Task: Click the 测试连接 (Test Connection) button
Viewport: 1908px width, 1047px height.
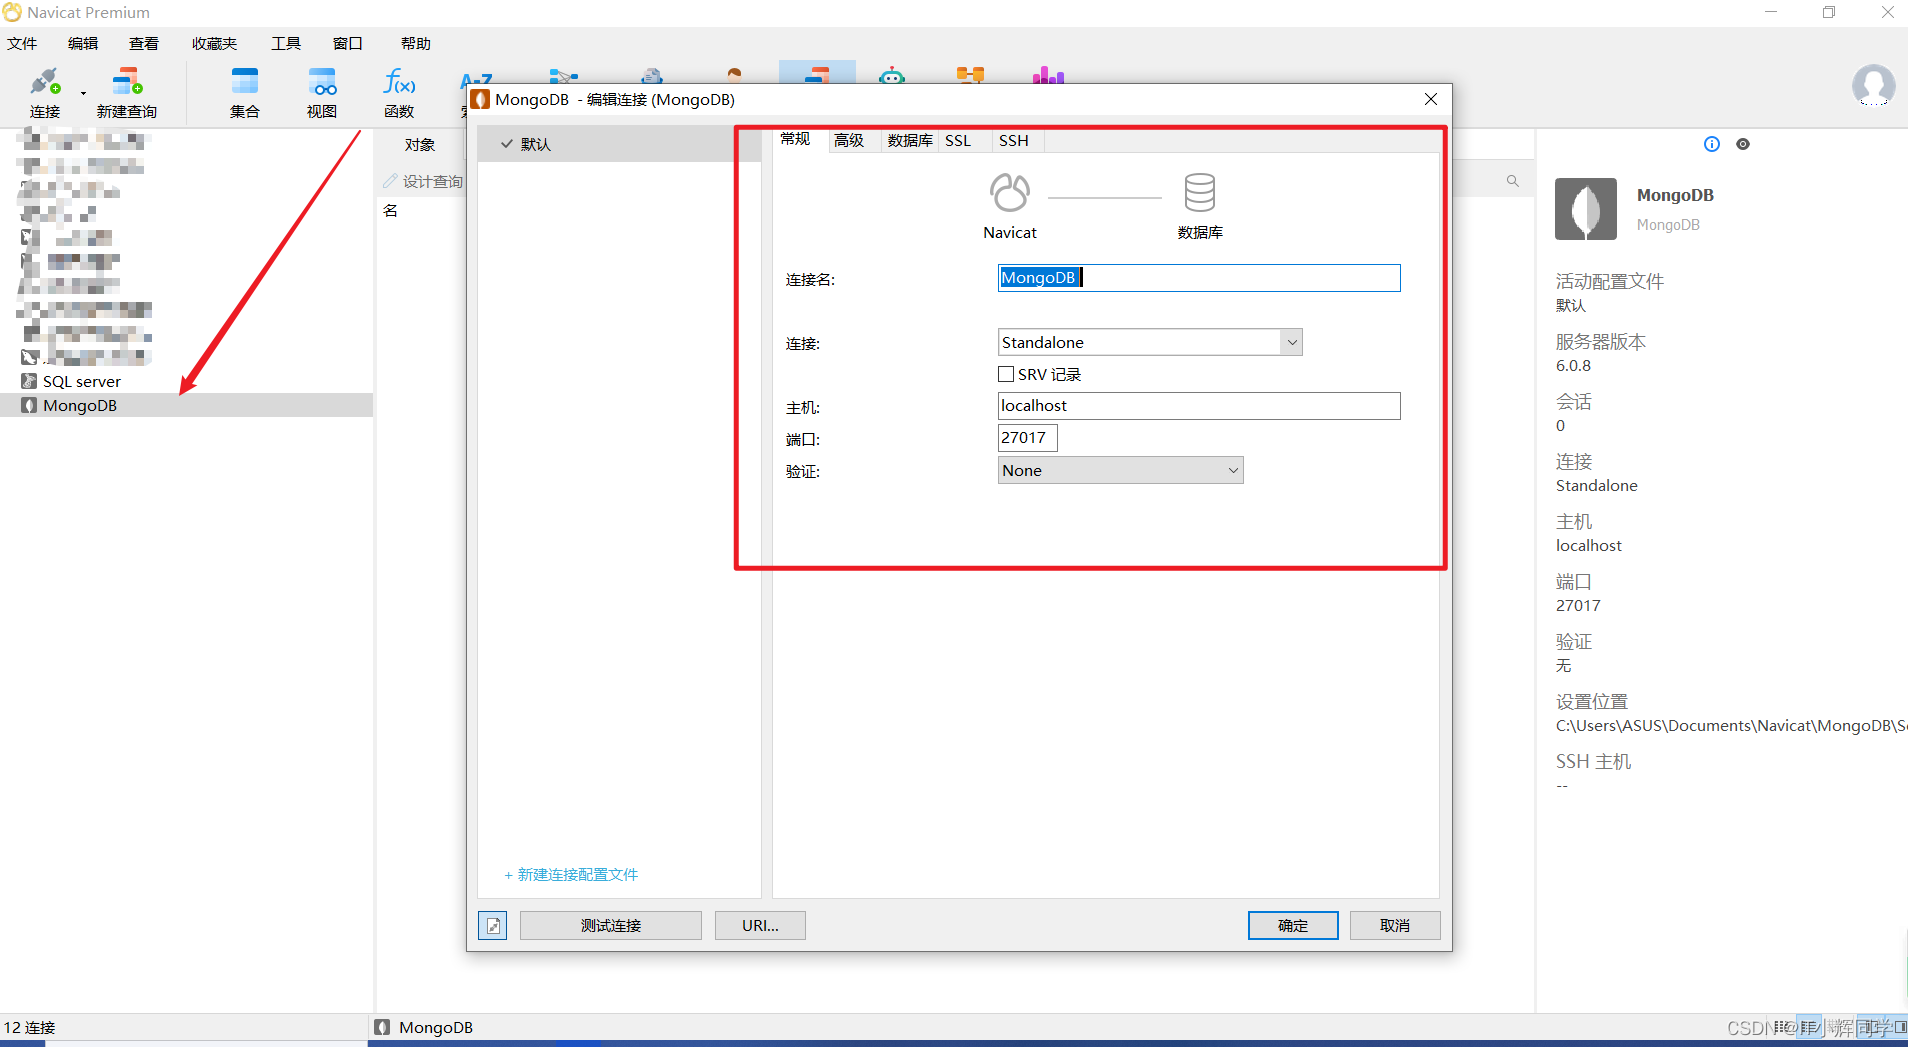Action: 611,926
